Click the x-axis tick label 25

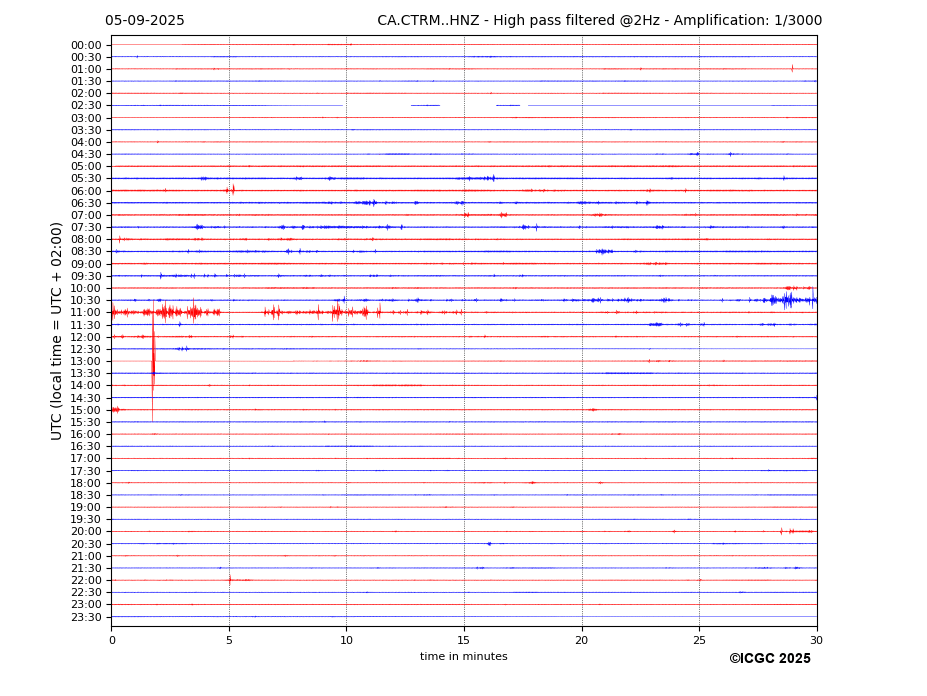tap(699, 640)
